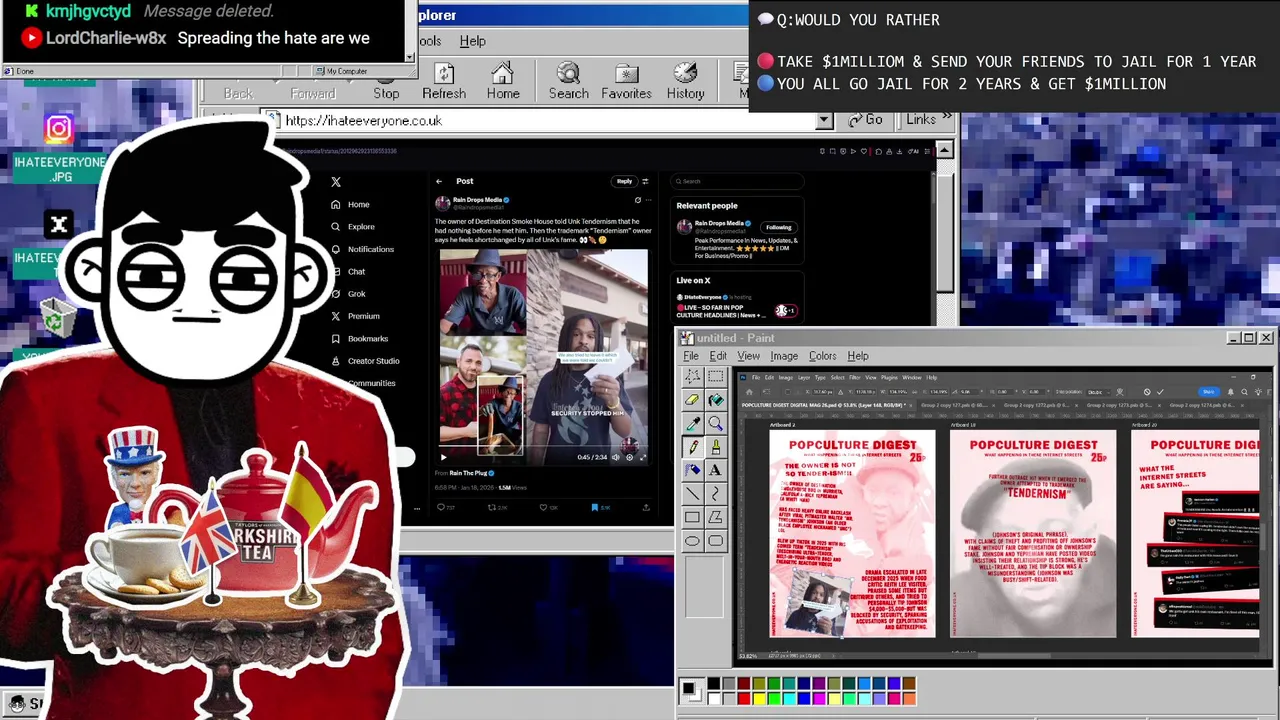The width and height of the screenshot is (1280, 720).
Task: Open the View menu in Paint
Action: point(748,356)
